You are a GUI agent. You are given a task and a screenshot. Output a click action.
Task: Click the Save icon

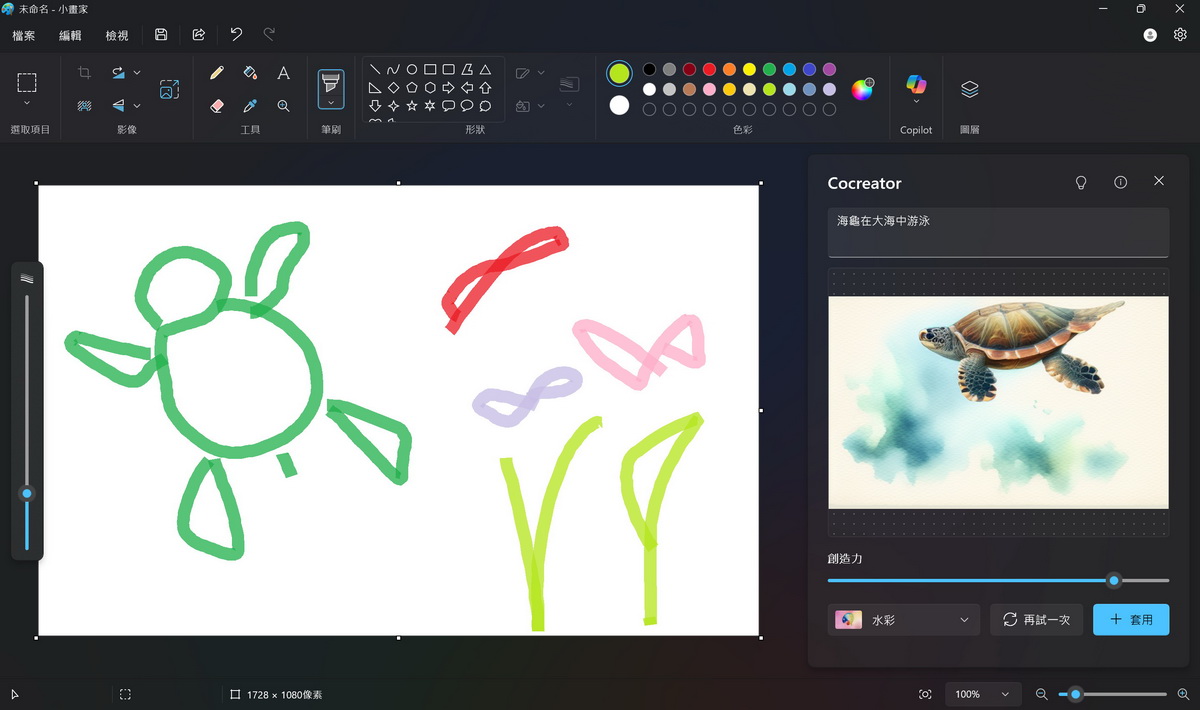[x=161, y=35]
